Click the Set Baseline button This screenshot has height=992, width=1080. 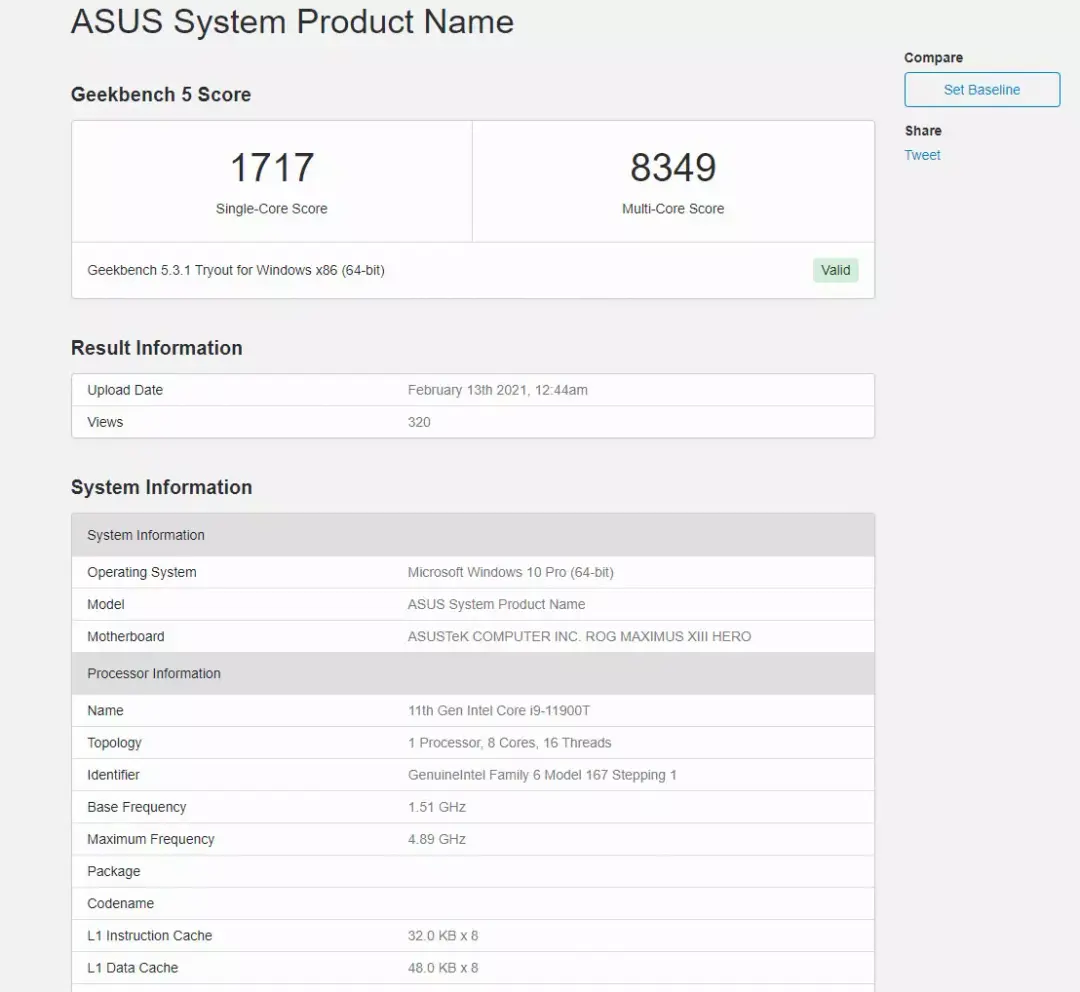tap(982, 90)
